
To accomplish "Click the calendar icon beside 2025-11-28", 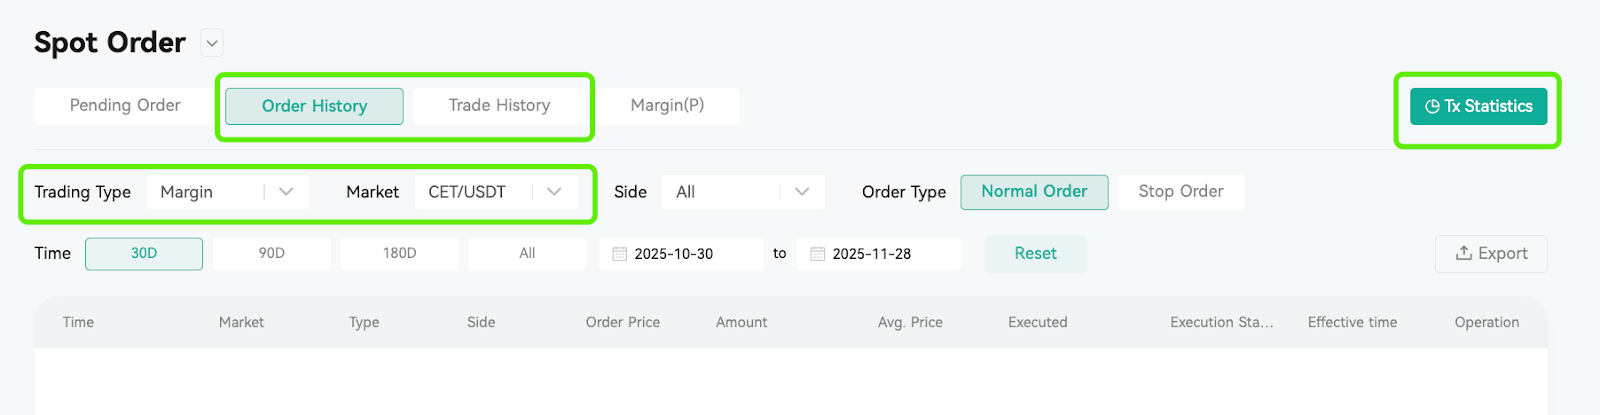I will pyautogui.click(x=817, y=254).
